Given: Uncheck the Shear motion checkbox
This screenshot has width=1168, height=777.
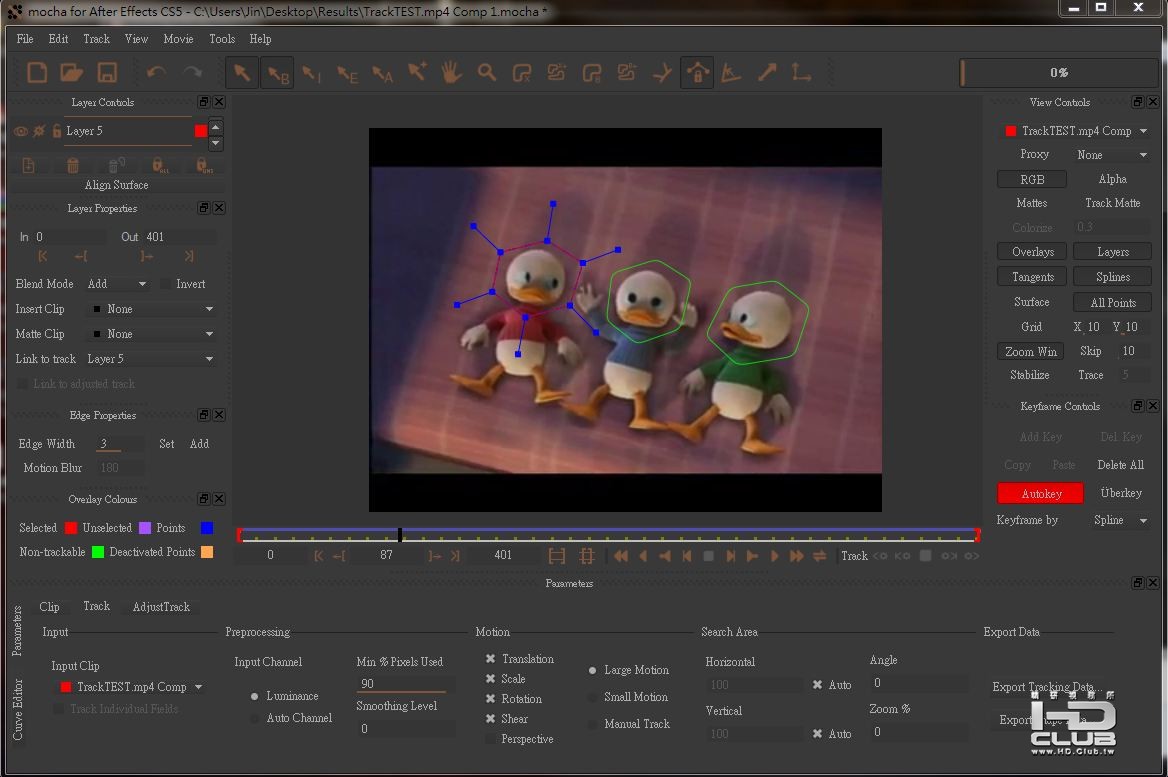Looking at the screenshot, I should pyautogui.click(x=490, y=719).
